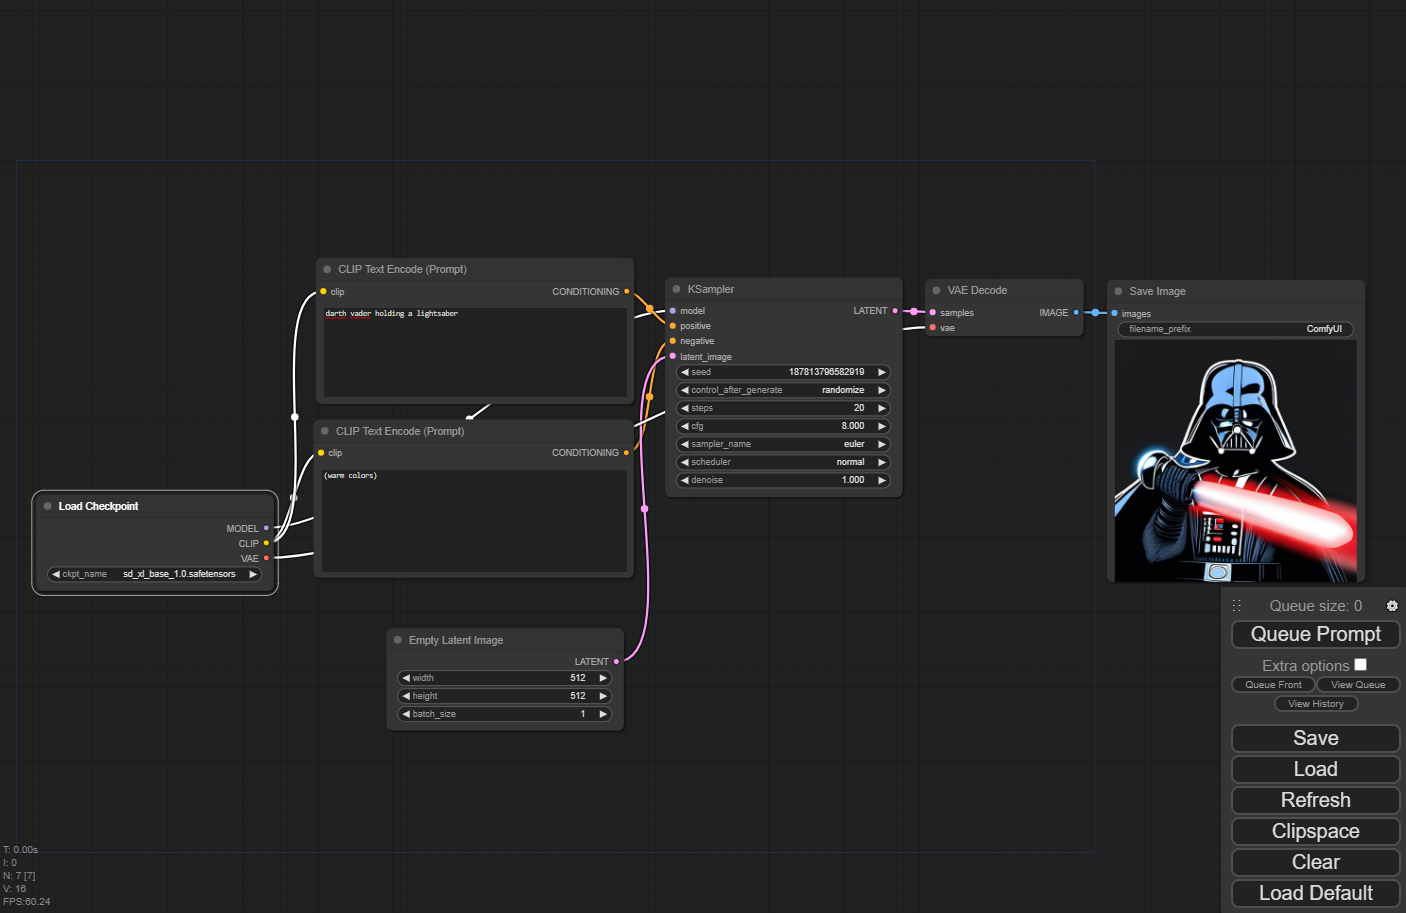Click the "FPS:60.24" stats text
Image resolution: width=1406 pixels, height=913 pixels.
[x=27, y=901]
